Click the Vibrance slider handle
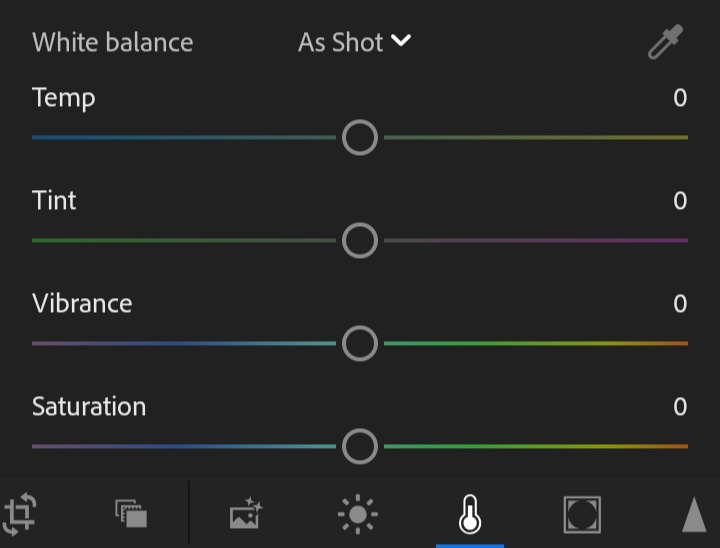 (x=360, y=343)
